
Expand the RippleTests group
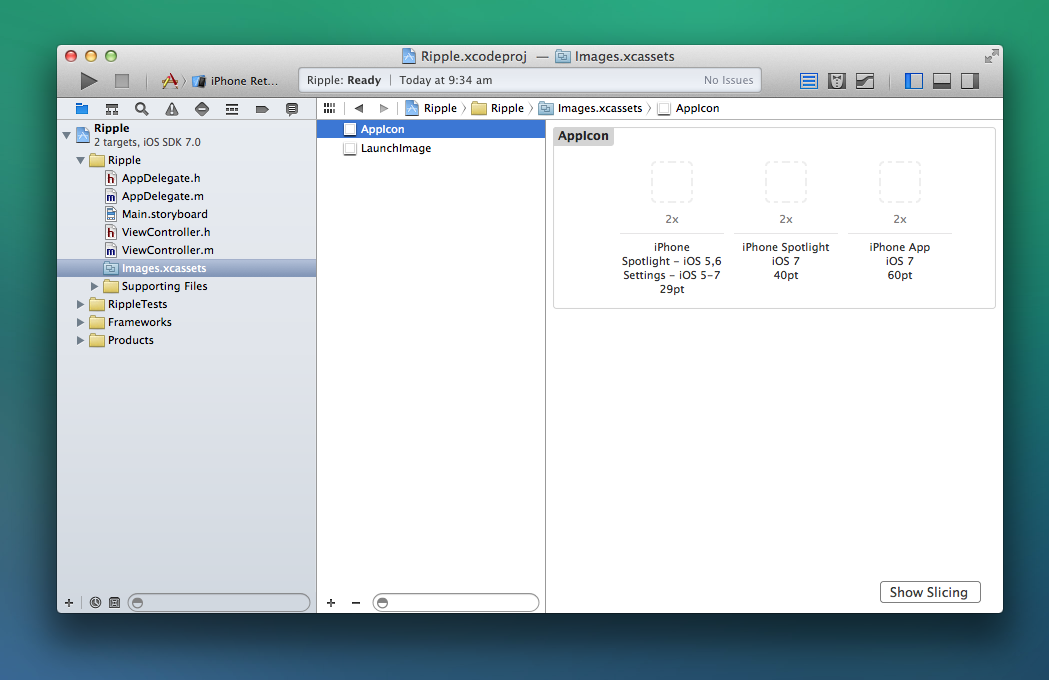(x=81, y=304)
